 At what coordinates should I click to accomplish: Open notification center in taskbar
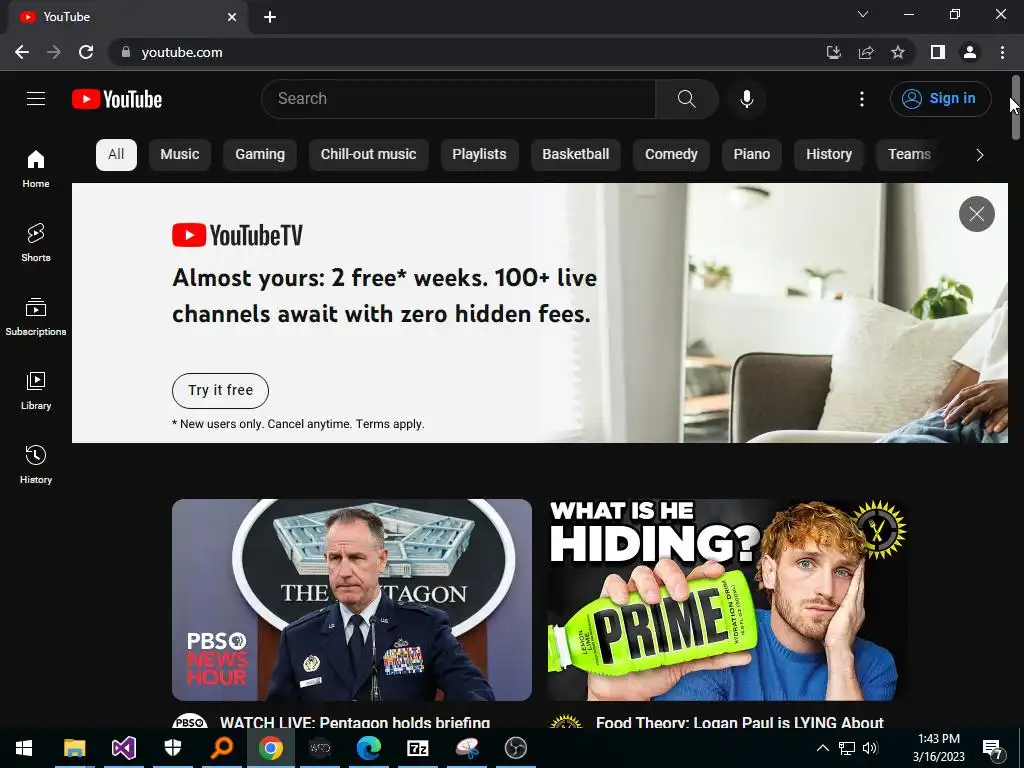point(993,748)
